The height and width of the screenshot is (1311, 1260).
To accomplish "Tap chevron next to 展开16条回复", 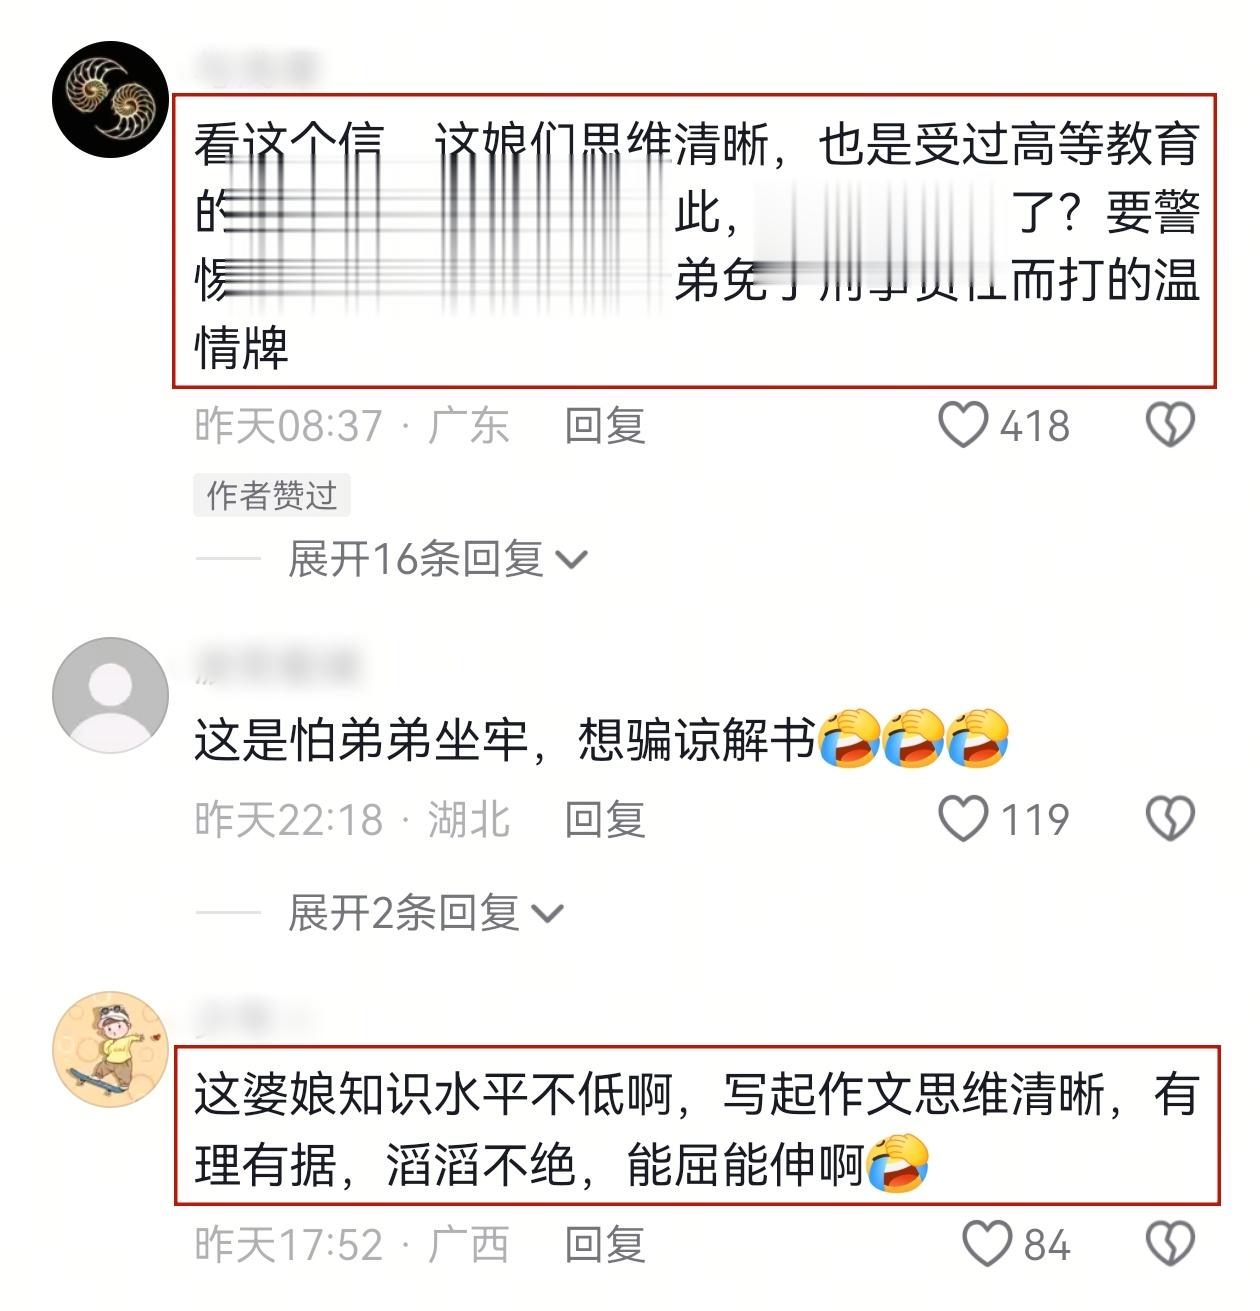I will point(571,560).
